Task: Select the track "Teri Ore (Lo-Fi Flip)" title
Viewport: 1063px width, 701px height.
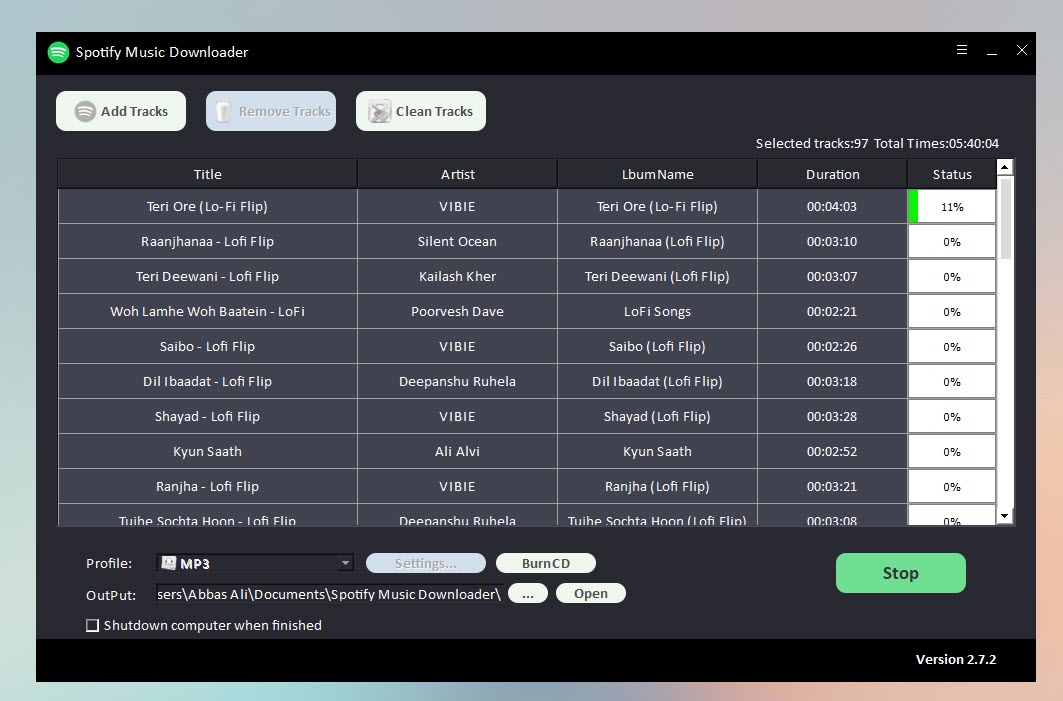Action: (207, 207)
